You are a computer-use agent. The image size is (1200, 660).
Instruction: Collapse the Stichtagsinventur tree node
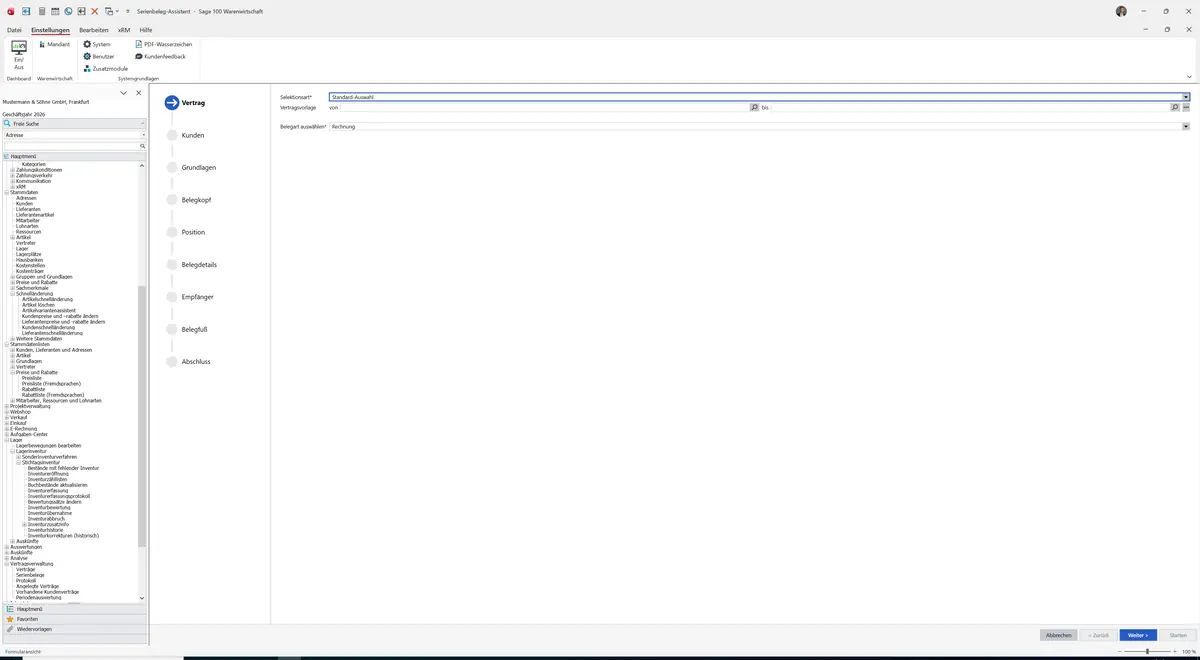[18, 462]
